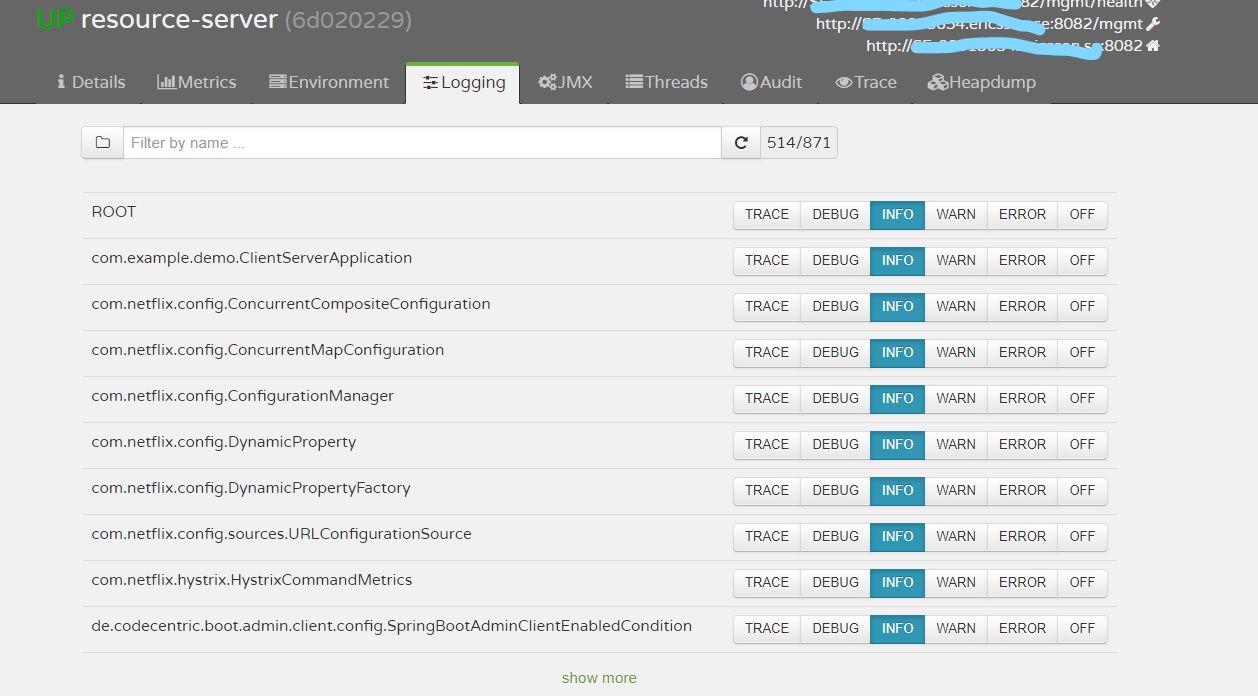
Task: Set DynamicPropertyFactory logger to ERROR
Action: (x=1022, y=491)
